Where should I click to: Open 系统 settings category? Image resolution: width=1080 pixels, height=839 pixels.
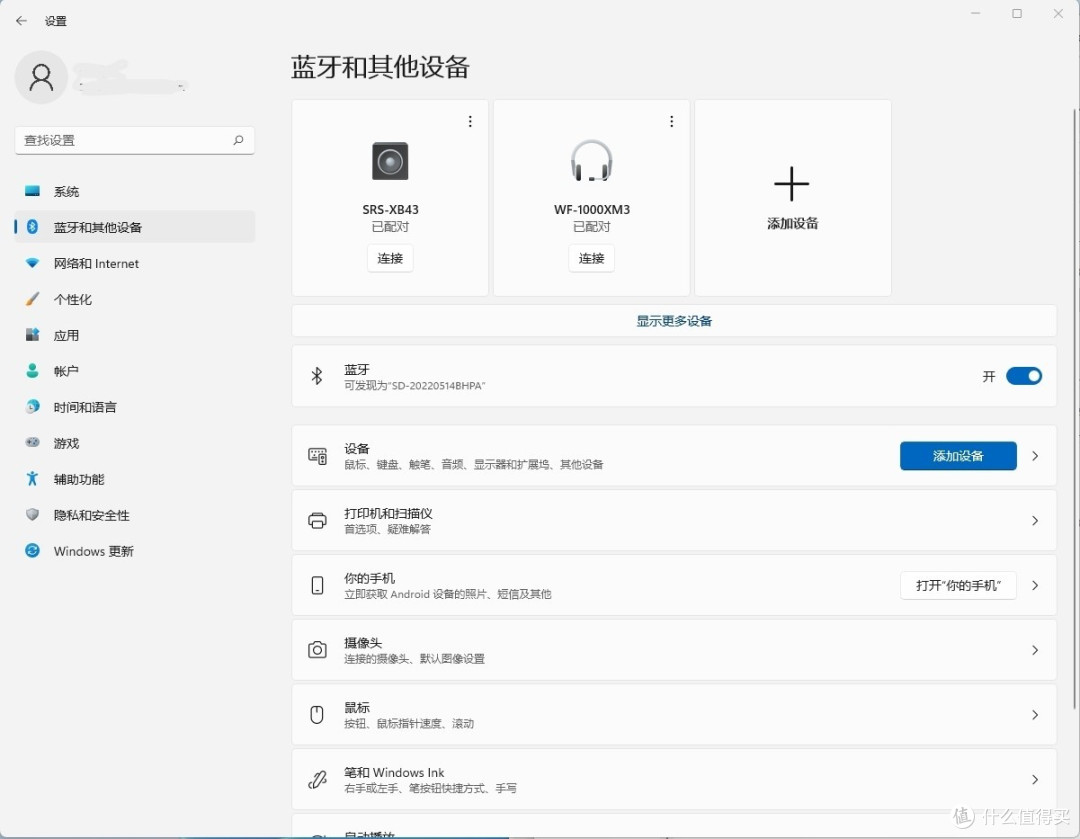(134, 191)
